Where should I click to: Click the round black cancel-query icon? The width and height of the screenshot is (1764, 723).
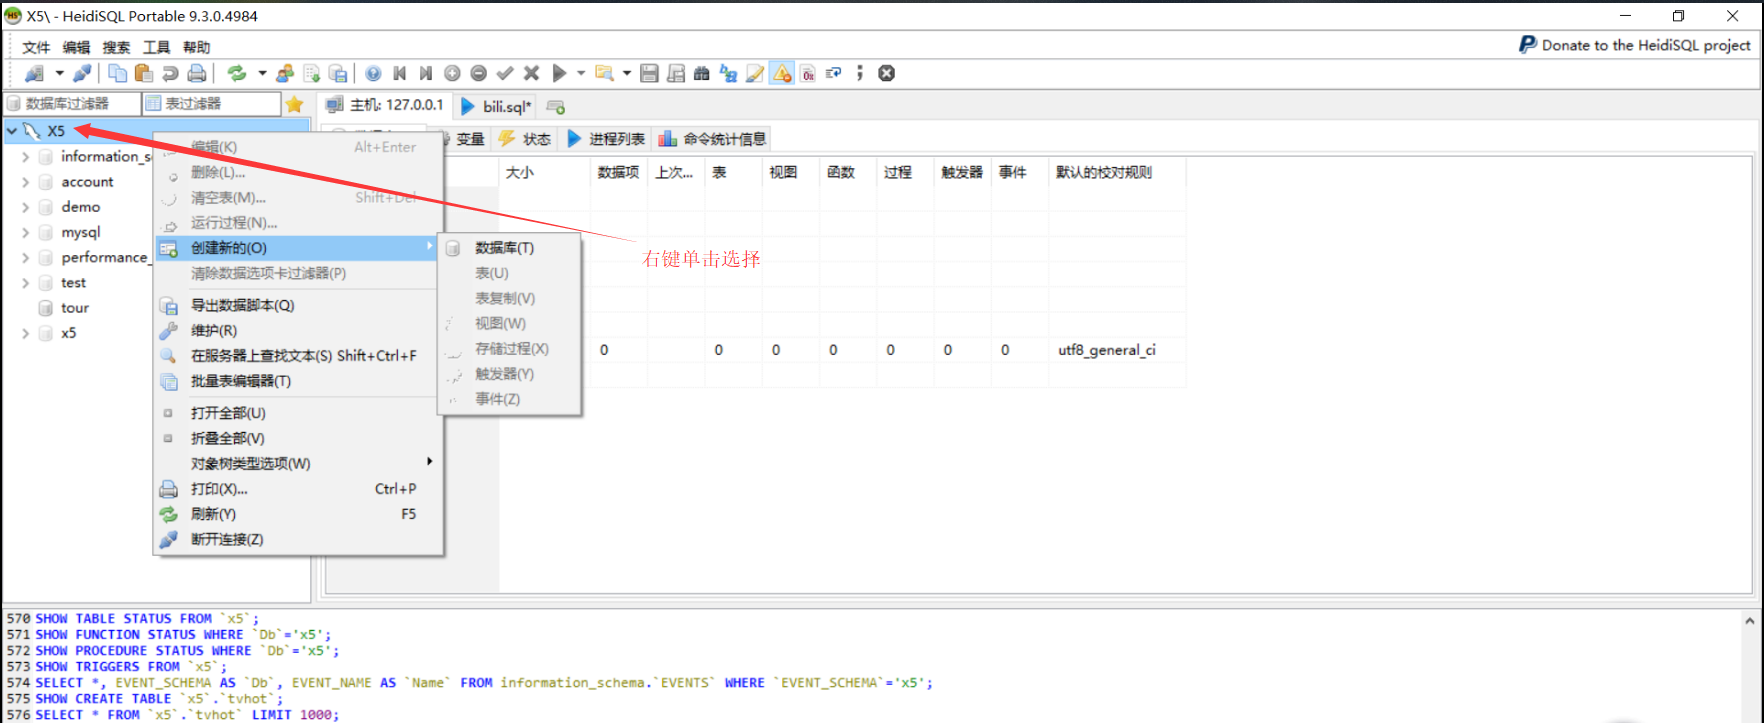[x=886, y=73]
